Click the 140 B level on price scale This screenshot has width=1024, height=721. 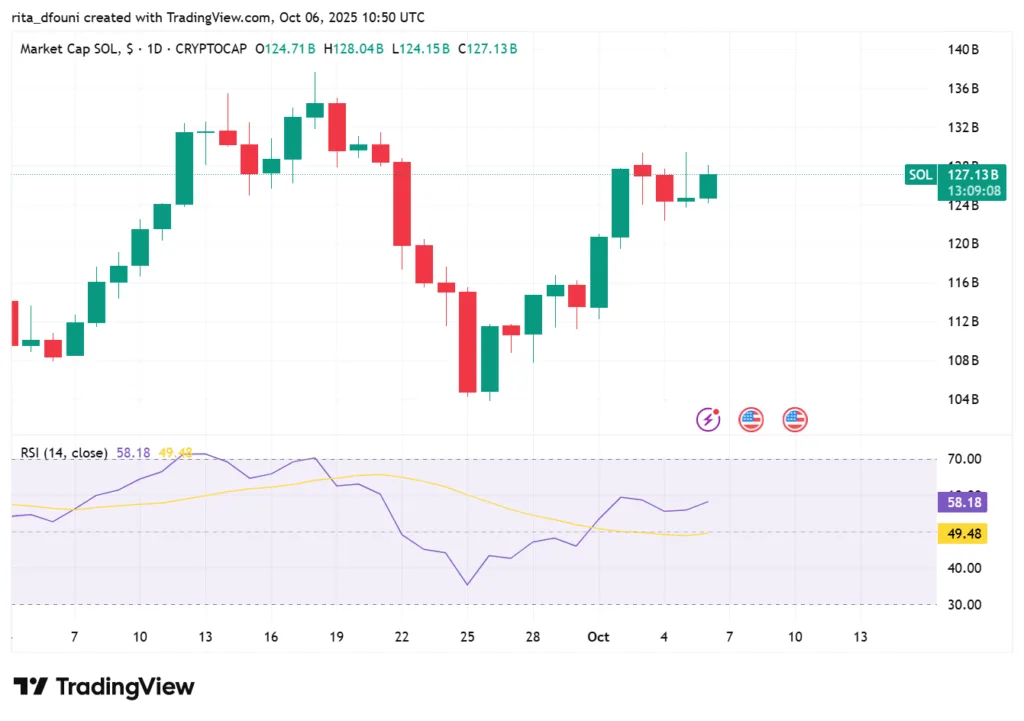tap(963, 50)
